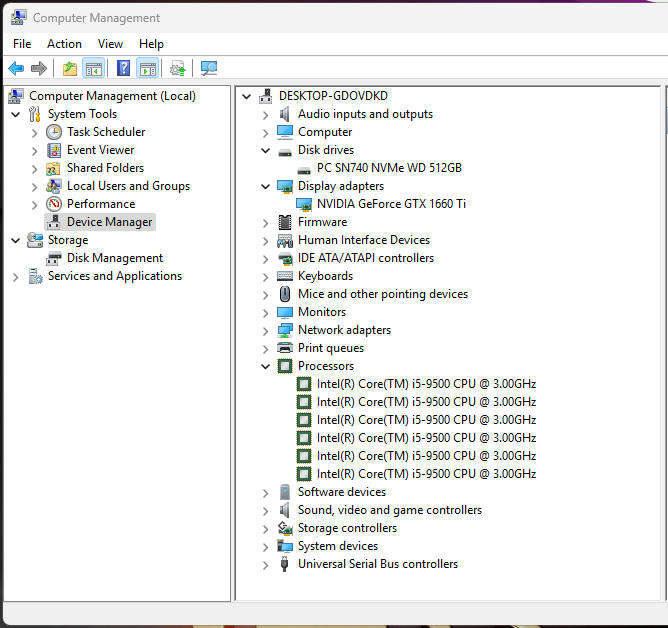Select Monitors category label

point(322,312)
